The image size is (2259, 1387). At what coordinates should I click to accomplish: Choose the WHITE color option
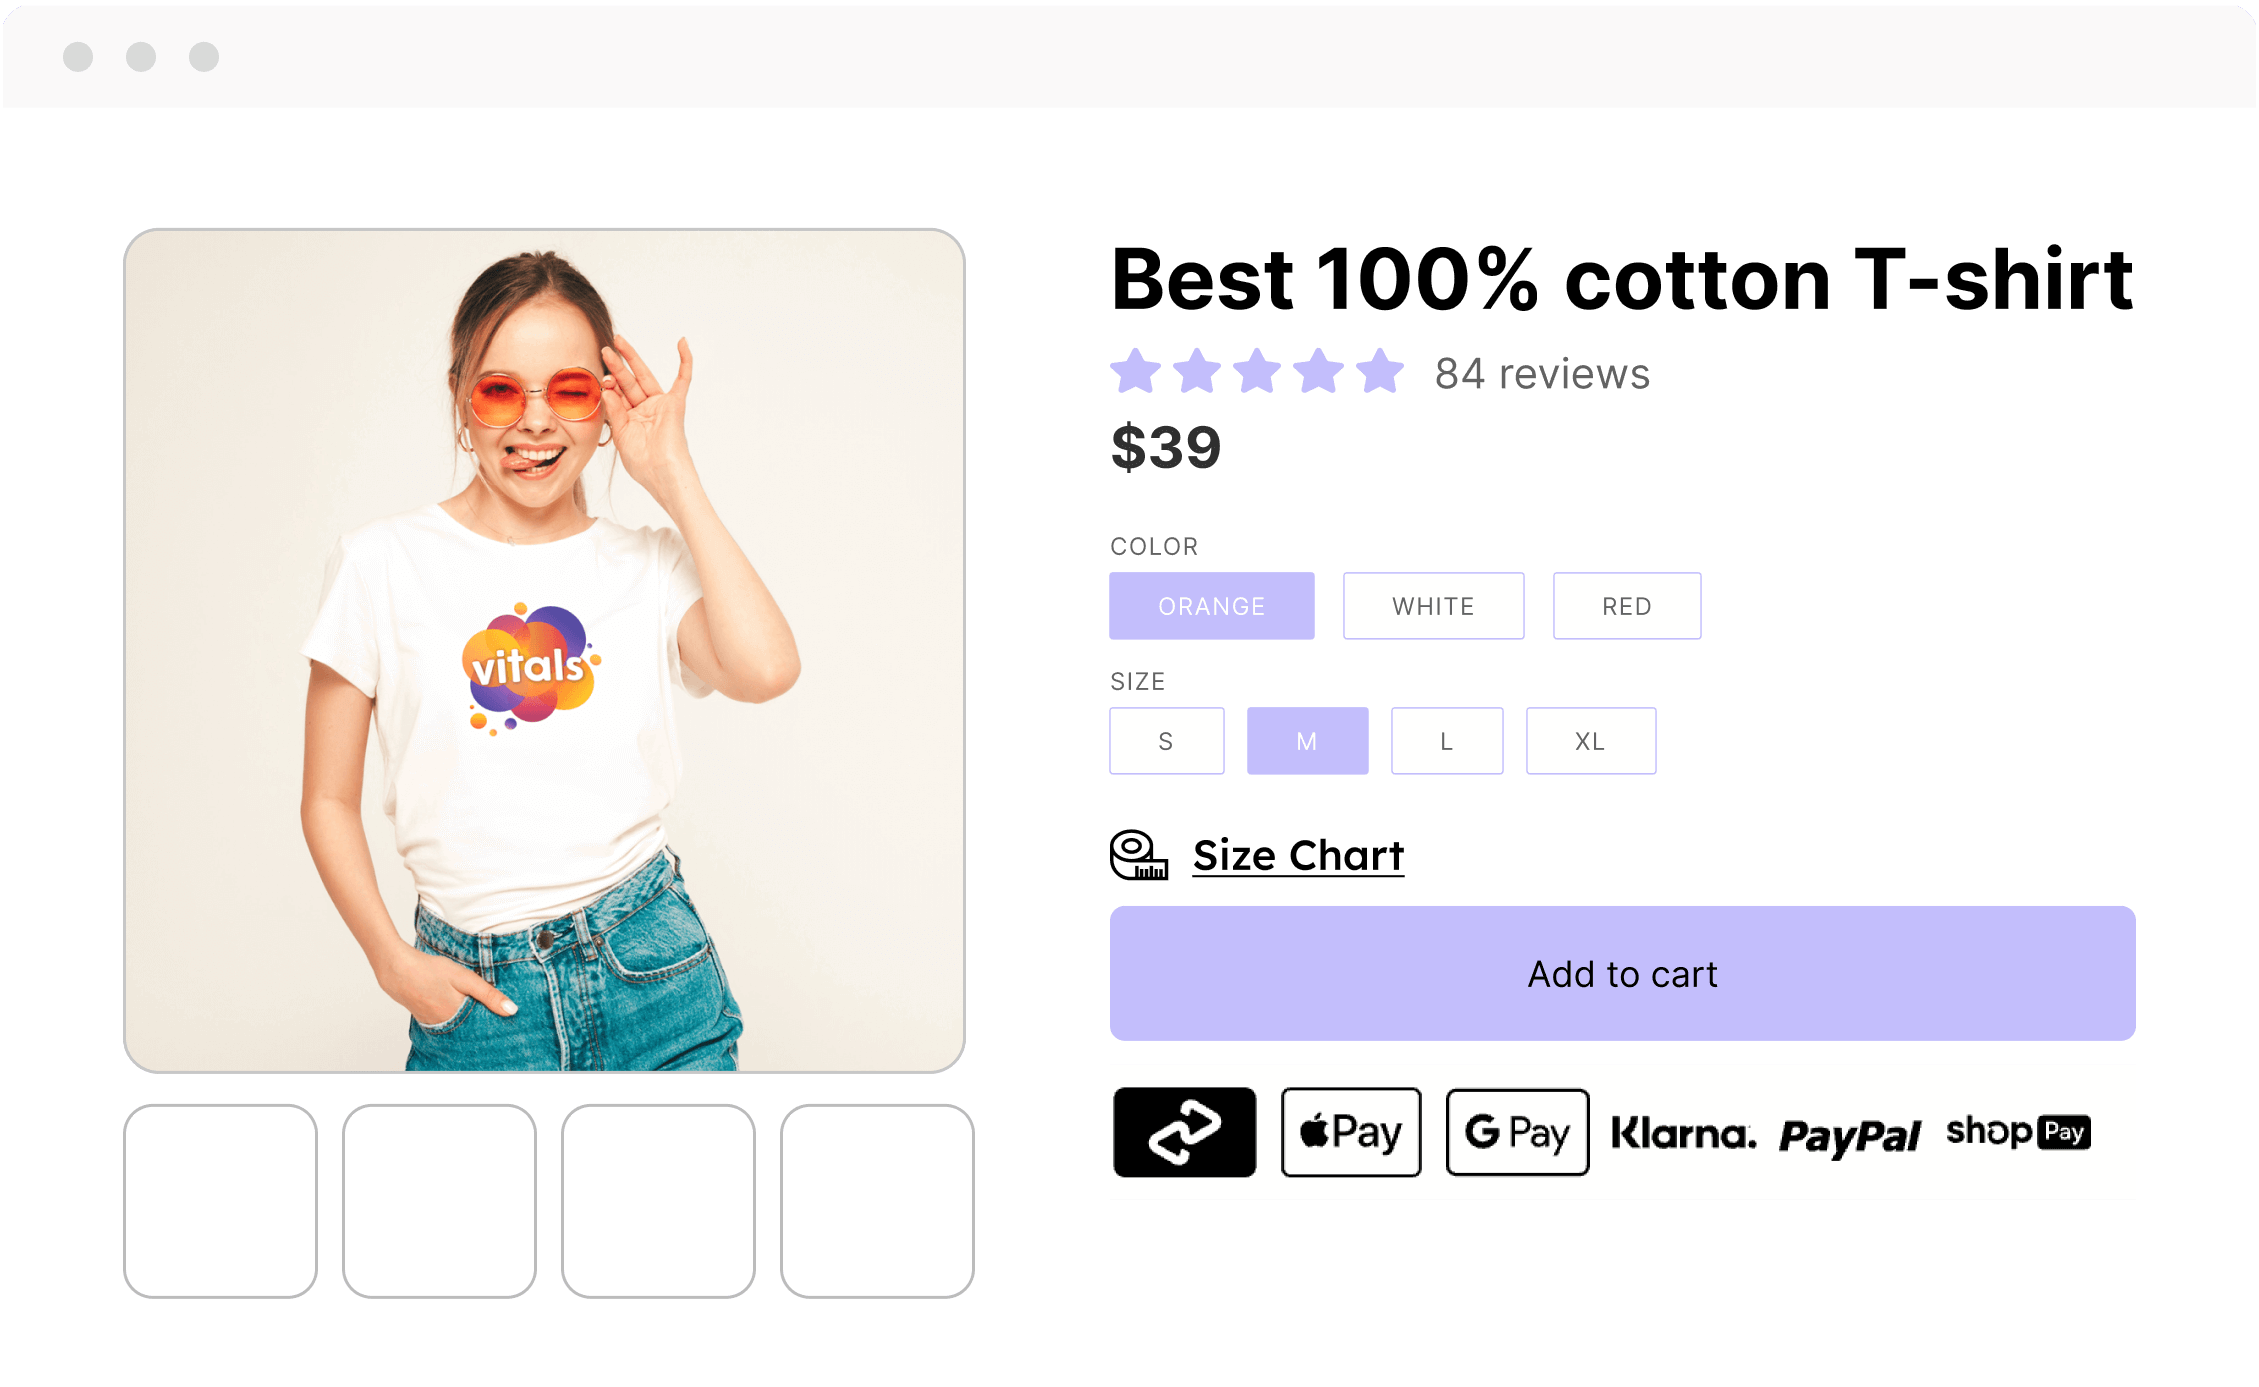1433,606
